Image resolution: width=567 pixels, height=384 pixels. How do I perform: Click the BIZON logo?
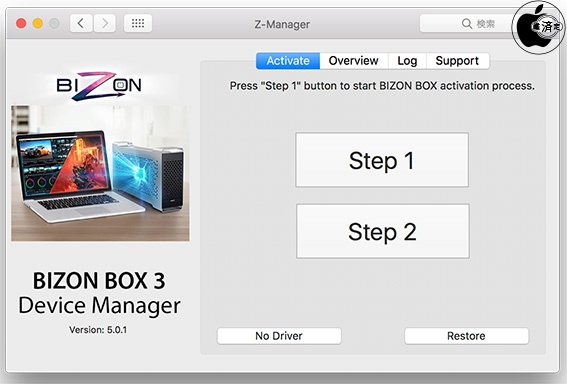99,86
